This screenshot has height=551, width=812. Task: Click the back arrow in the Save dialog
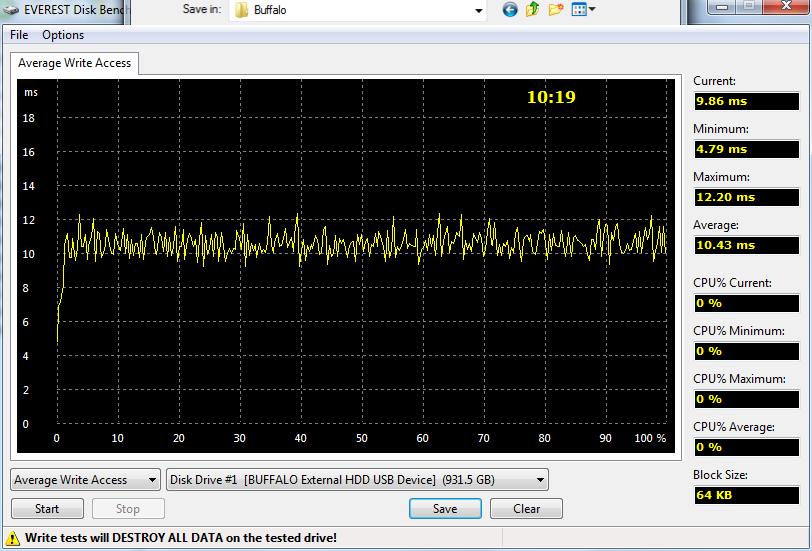click(510, 10)
